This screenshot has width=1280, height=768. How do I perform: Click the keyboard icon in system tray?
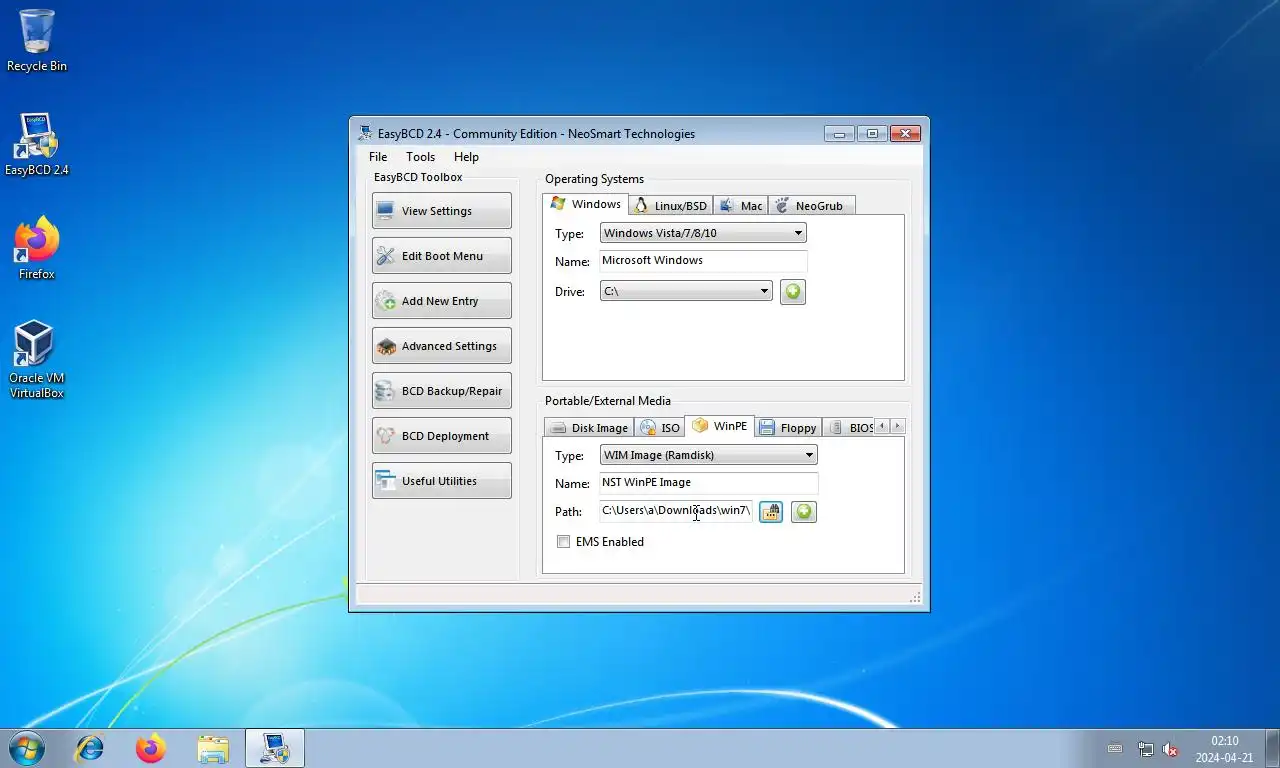(x=1115, y=749)
